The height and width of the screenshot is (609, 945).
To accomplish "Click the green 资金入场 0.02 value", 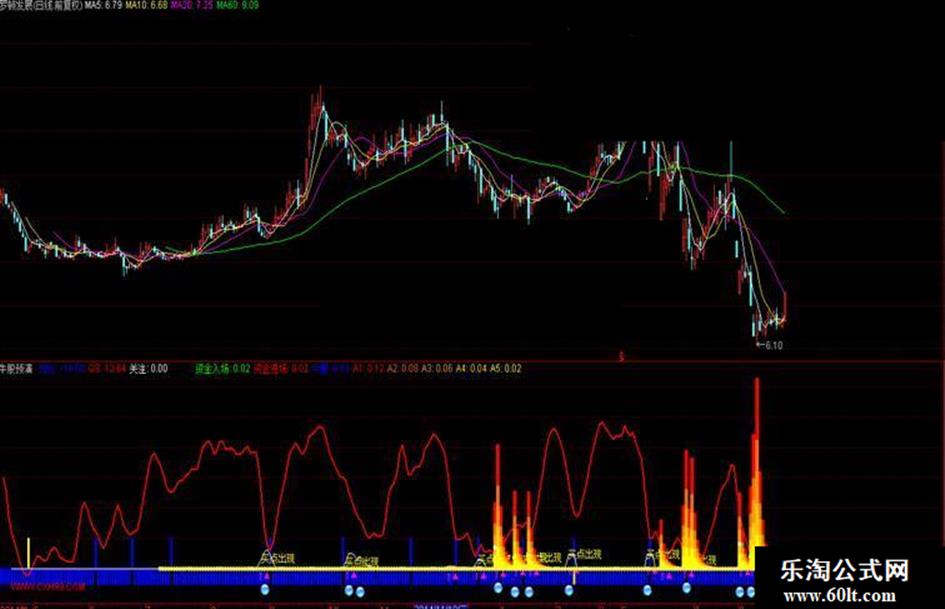I will (222, 368).
